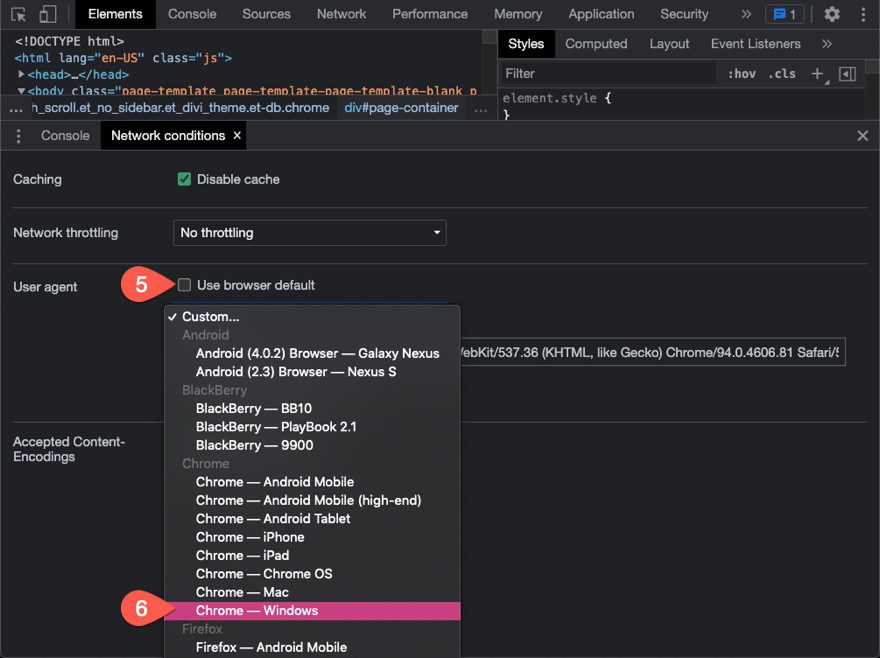Image resolution: width=880 pixels, height=658 pixels.
Task: Close the bottom drawer panel
Action: [x=863, y=136]
